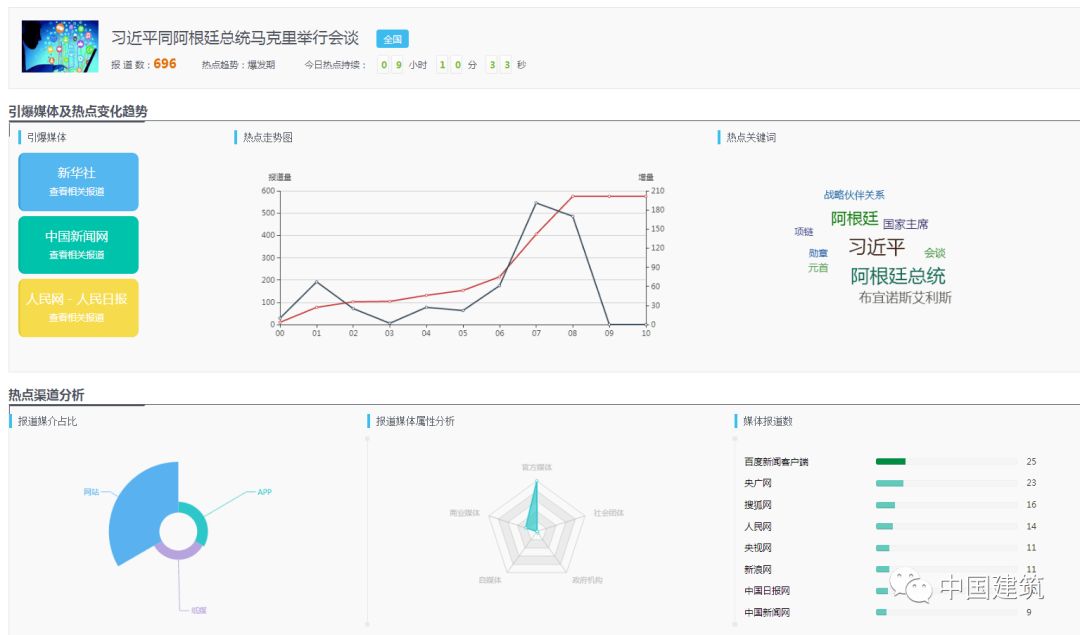Click the 央广网 media row
The width and height of the screenshot is (1080, 635).
coord(890,483)
